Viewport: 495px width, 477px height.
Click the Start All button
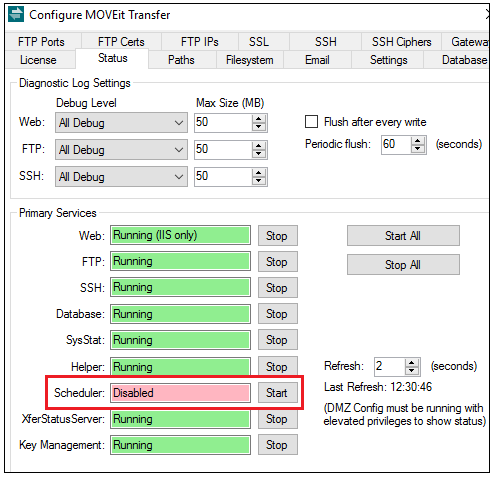[x=403, y=236]
